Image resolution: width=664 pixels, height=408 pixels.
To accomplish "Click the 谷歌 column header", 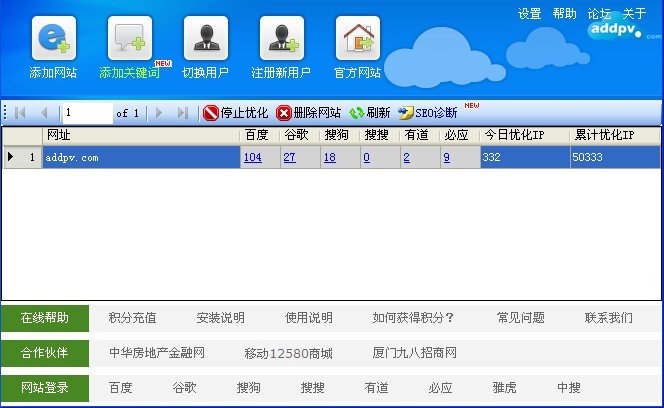I will coord(300,135).
